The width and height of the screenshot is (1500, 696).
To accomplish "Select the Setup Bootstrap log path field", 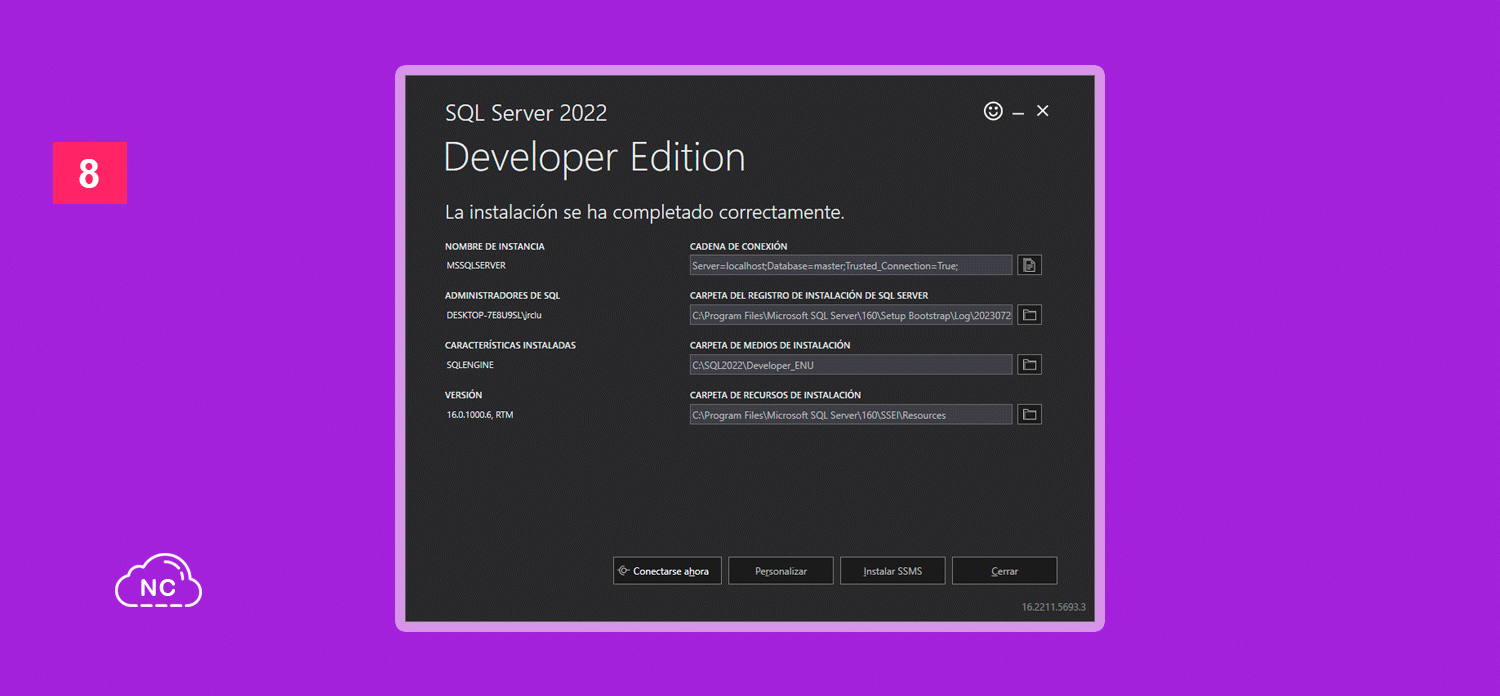I will click(851, 315).
